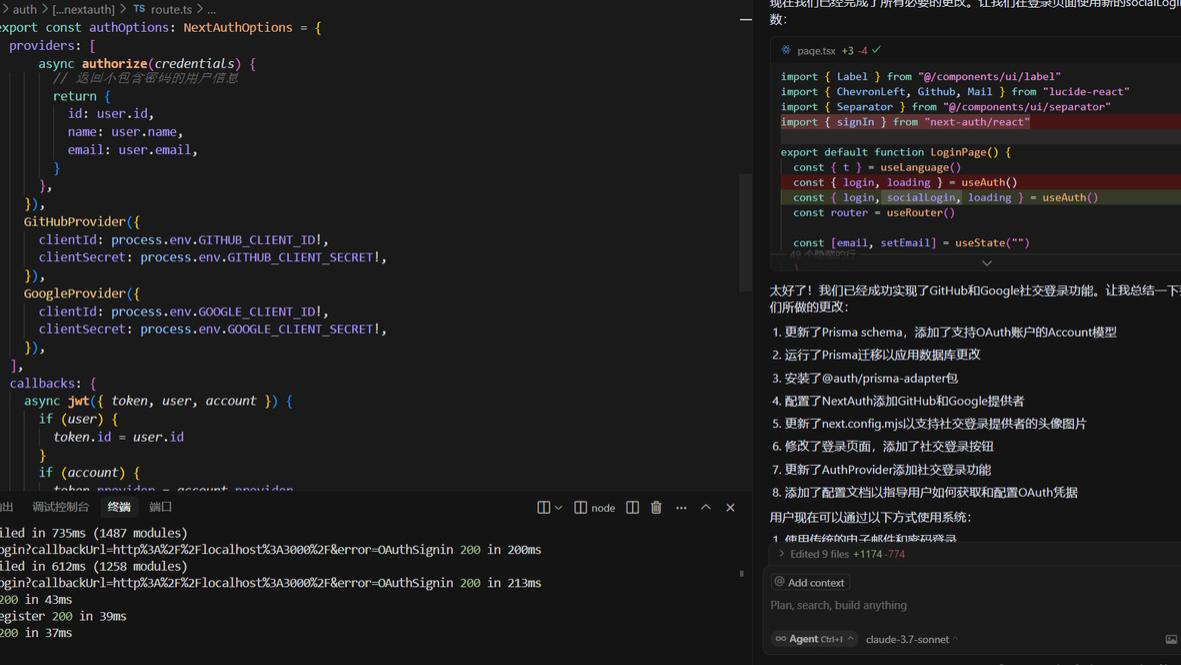Click highlighted socialLogin in the added diff line

click(x=920, y=197)
